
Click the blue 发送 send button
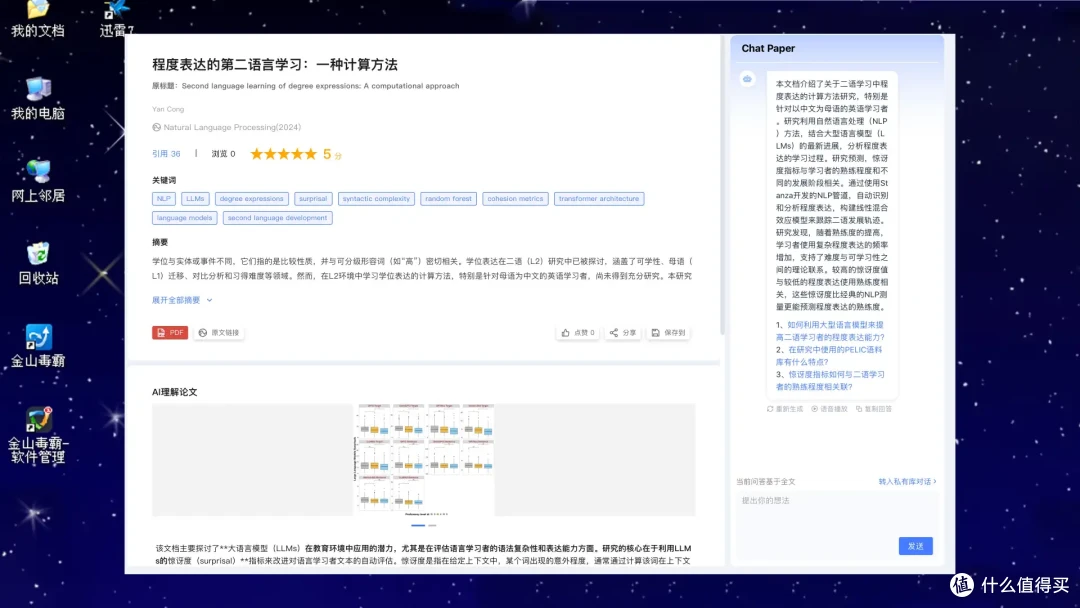(915, 546)
